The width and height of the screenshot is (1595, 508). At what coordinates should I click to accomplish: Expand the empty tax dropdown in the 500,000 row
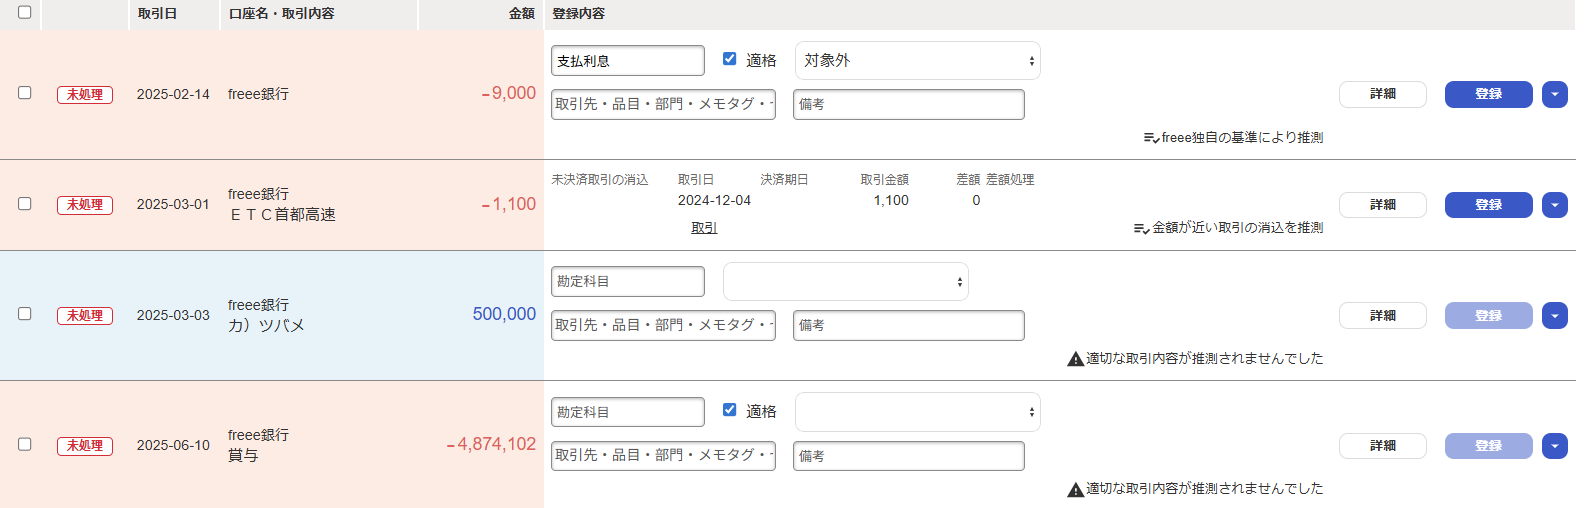[845, 282]
